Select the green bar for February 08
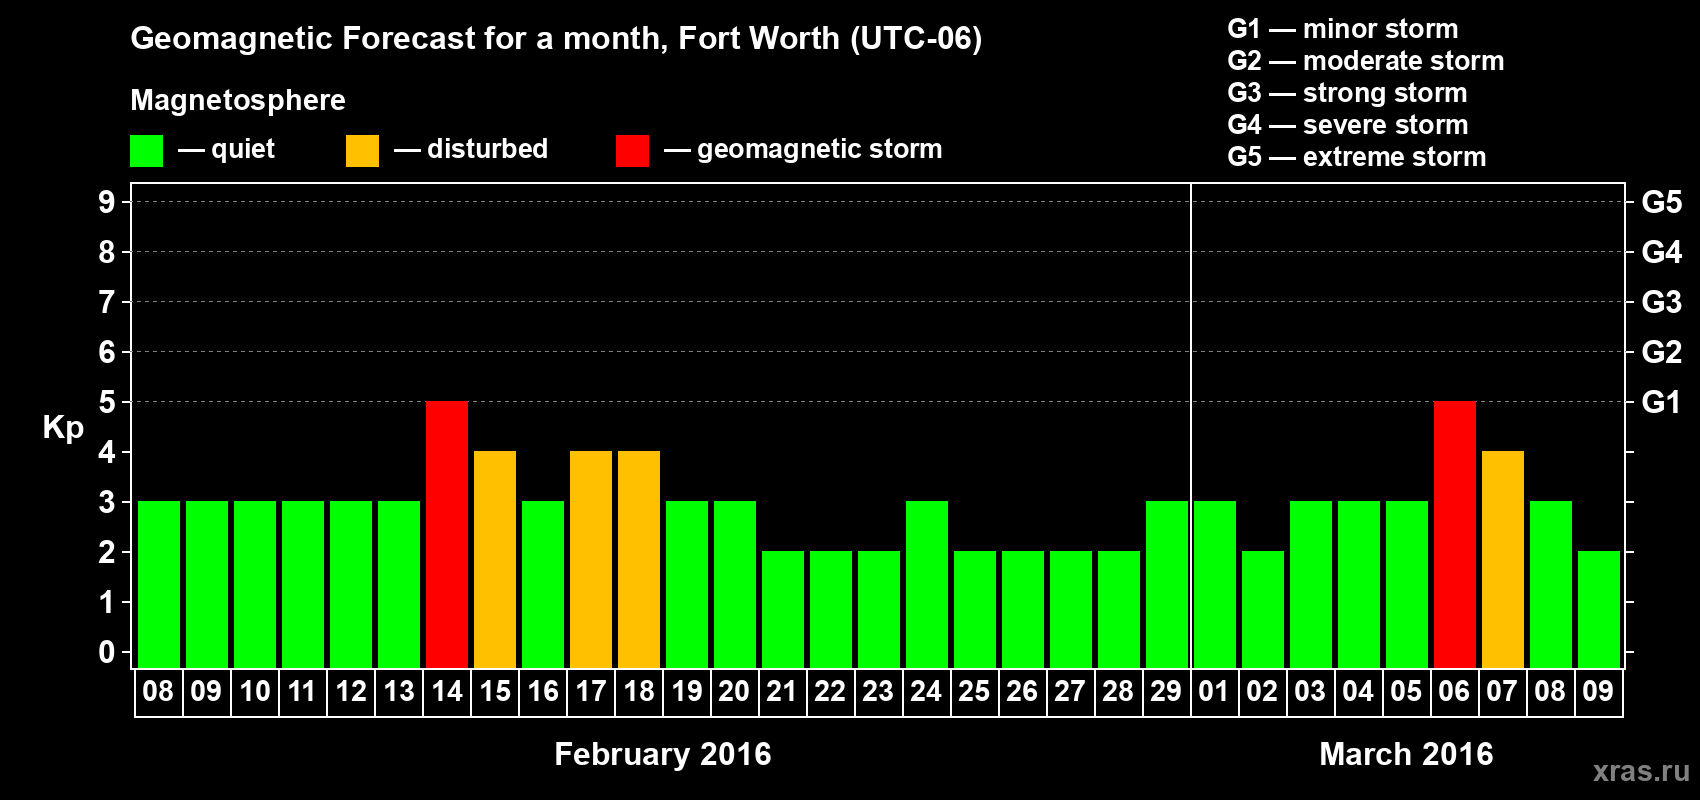1700x800 pixels. pyautogui.click(x=159, y=585)
